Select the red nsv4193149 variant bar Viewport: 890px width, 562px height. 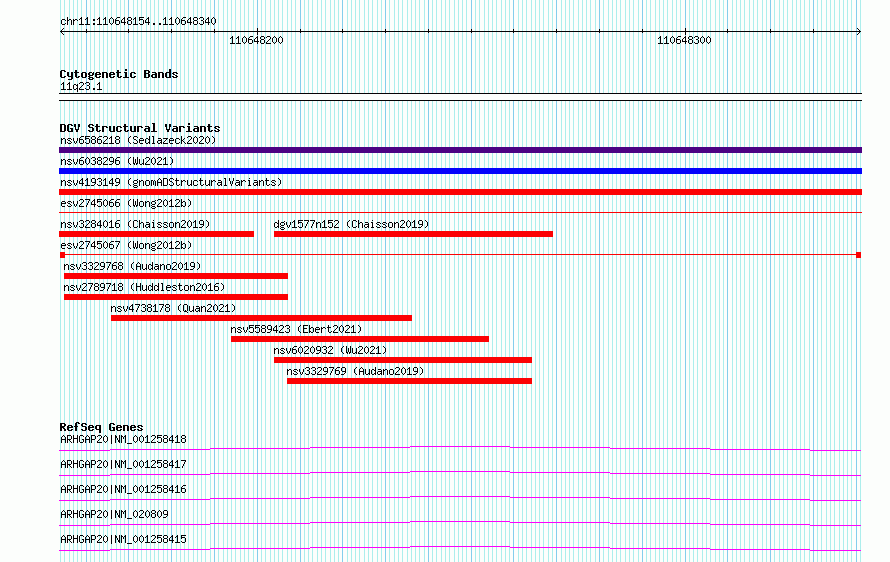pos(460,192)
